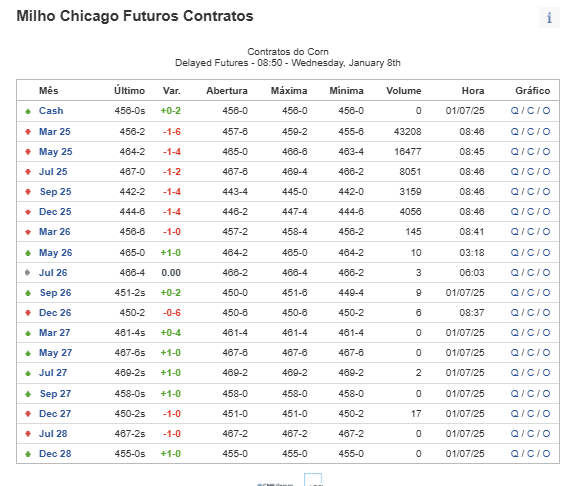This screenshot has width=566, height=486.
Task: Click the green up arrow beside Cash
Action: (x=28, y=112)
